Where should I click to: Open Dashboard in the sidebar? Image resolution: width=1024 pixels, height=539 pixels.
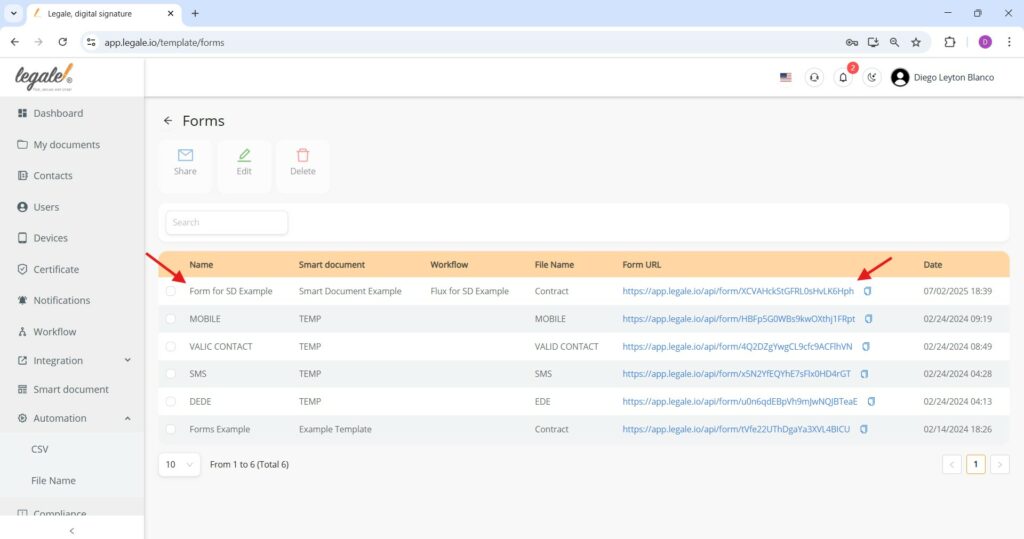pos(58,113)
